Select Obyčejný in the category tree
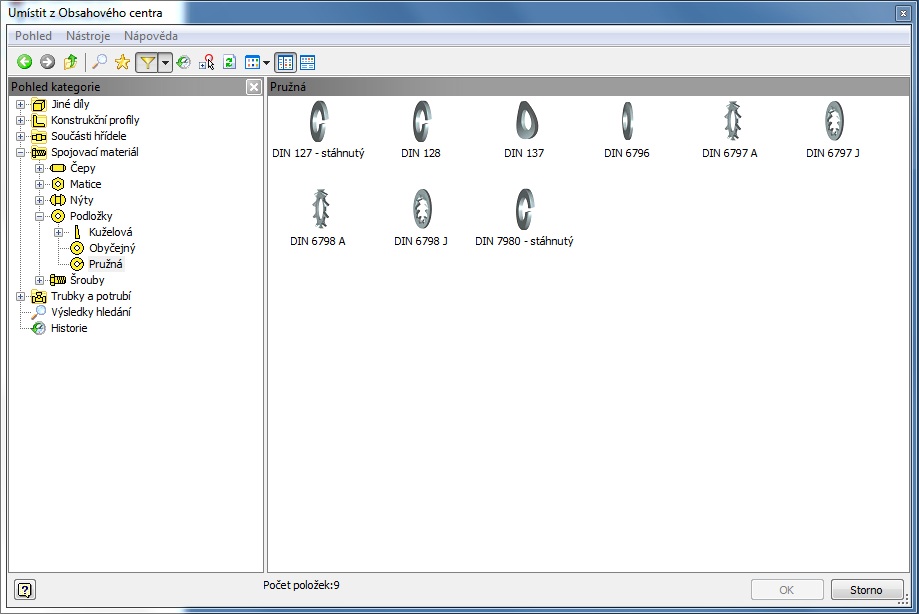The width and height of the screenshot is (919, 614). [x=112, y=248]
